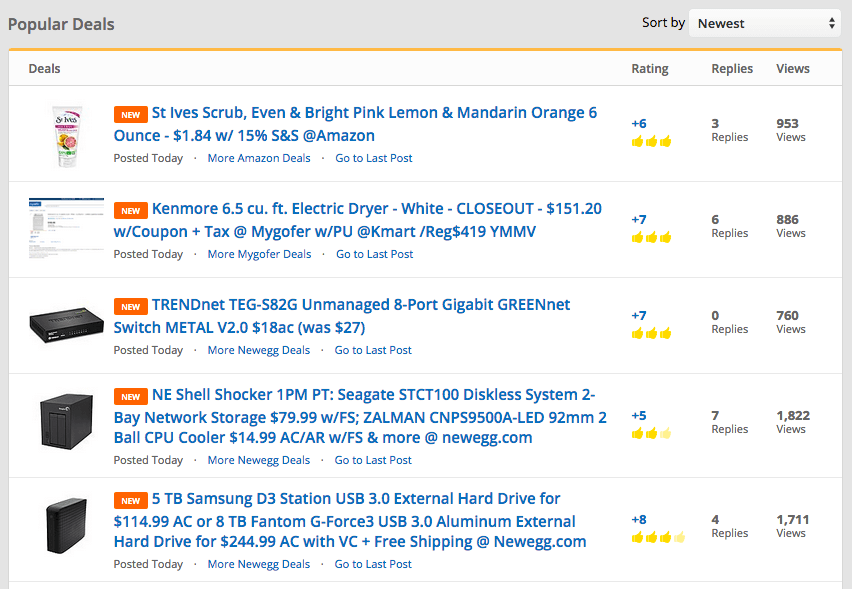Open the NE Shell Shocker Seagate deal title

click(360, 416)
